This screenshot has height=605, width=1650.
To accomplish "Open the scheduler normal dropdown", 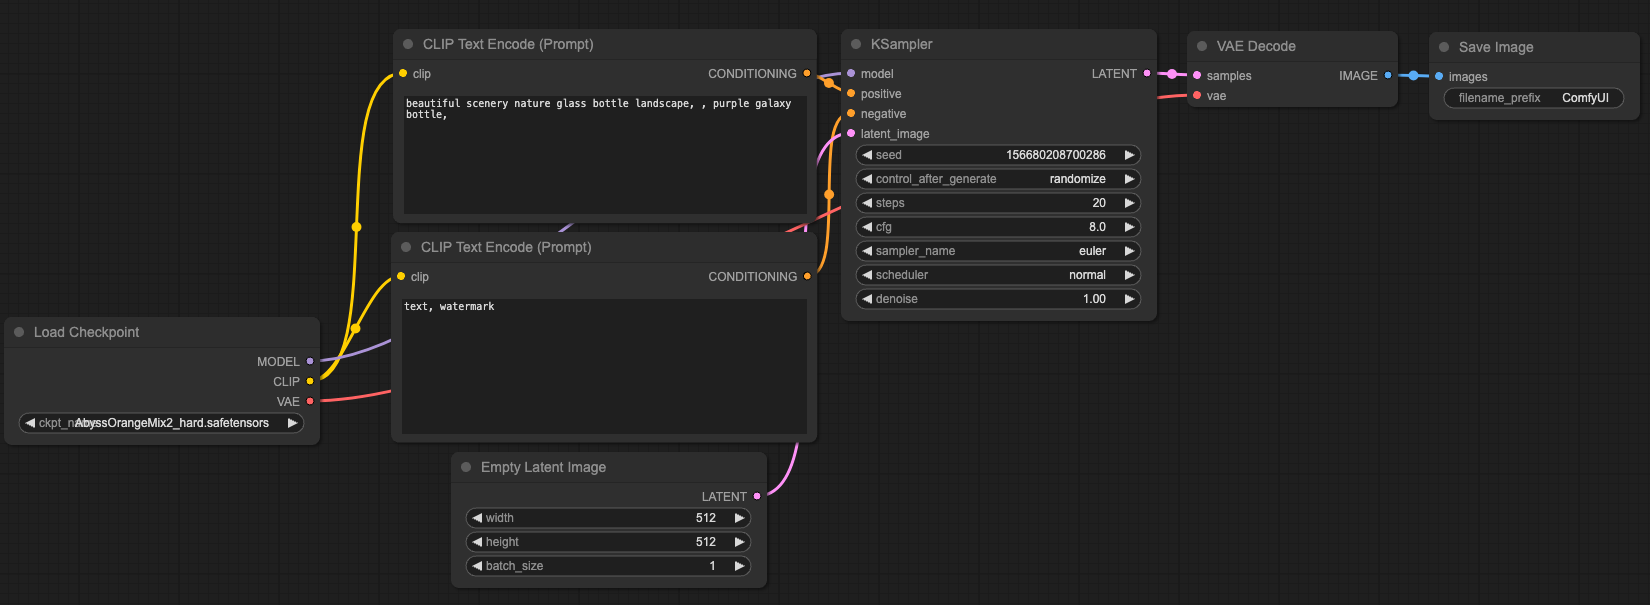I will [x=998, y=275].
